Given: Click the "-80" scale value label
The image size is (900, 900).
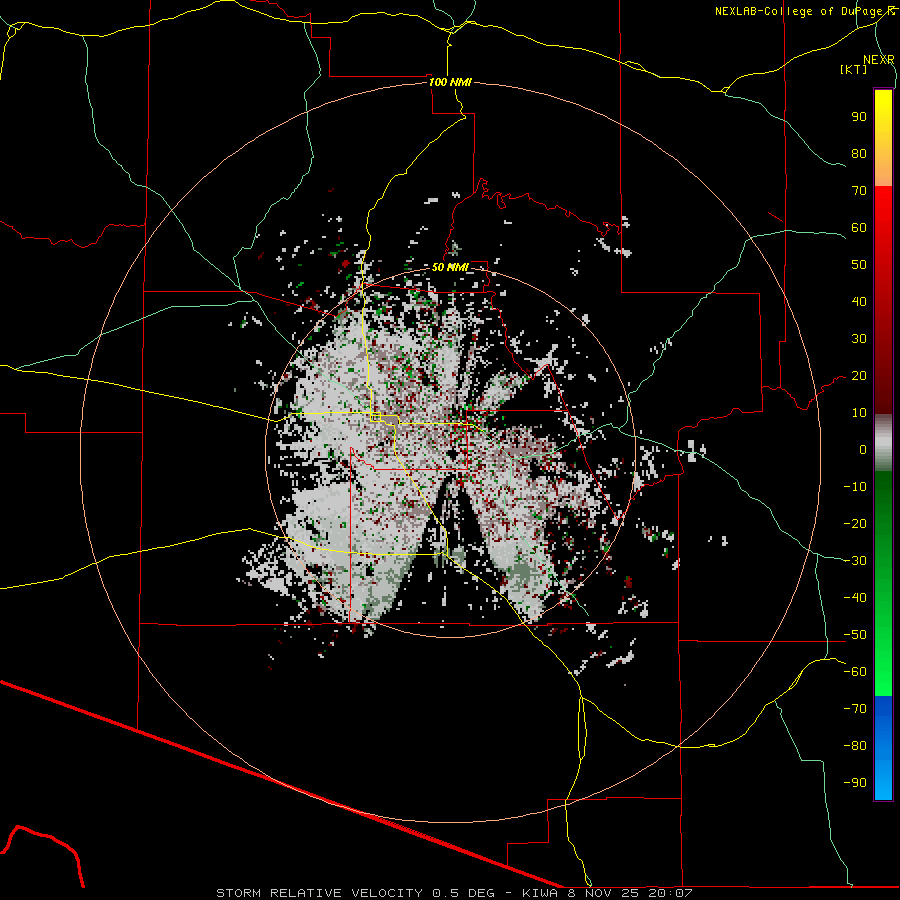Looking at the screenshot, I should [x=855, y=746].
